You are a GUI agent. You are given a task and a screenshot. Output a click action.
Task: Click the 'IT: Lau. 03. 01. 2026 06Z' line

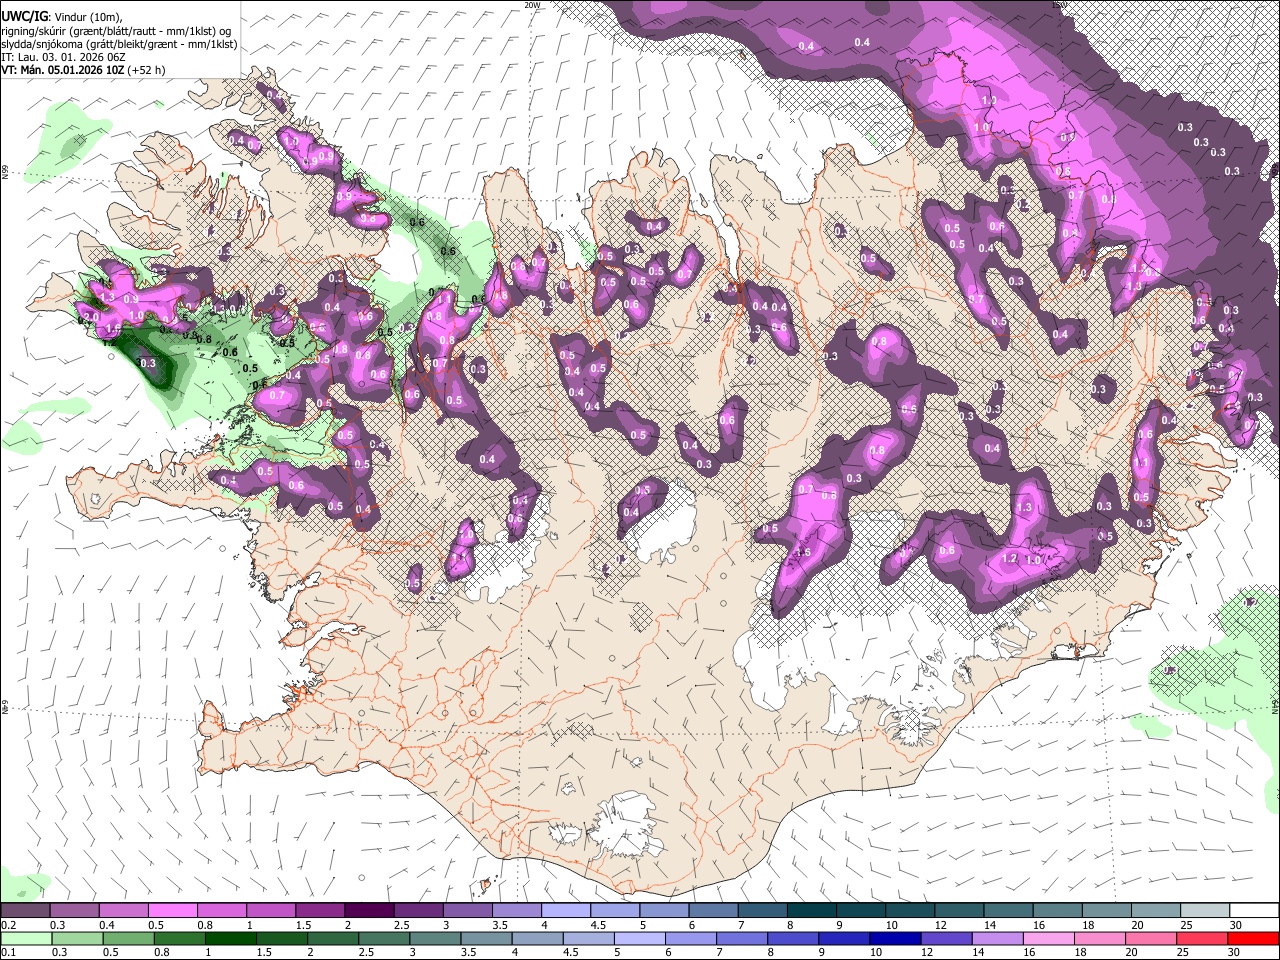(63, 57)
